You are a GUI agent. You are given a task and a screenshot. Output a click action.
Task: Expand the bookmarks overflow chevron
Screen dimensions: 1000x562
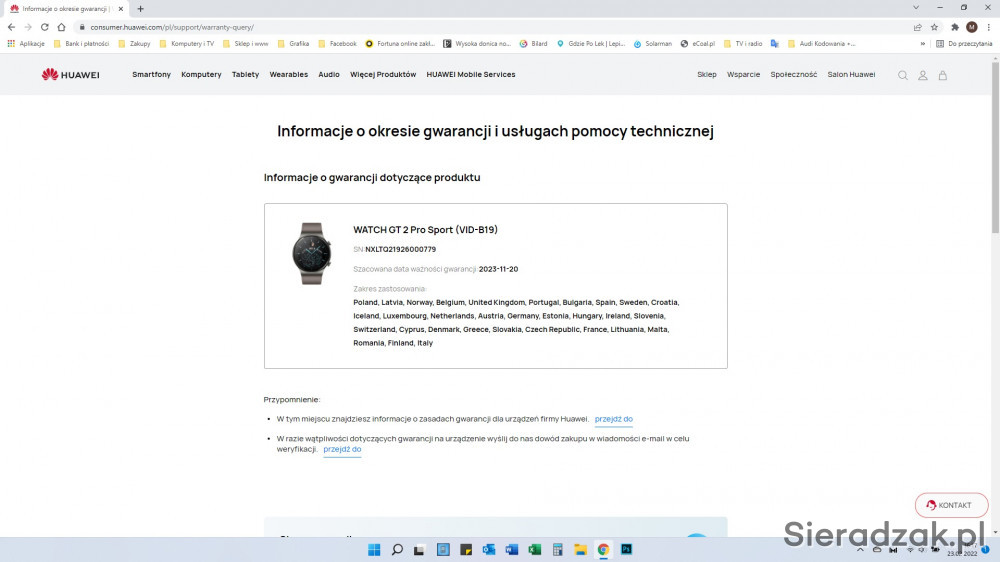(922, 44)
